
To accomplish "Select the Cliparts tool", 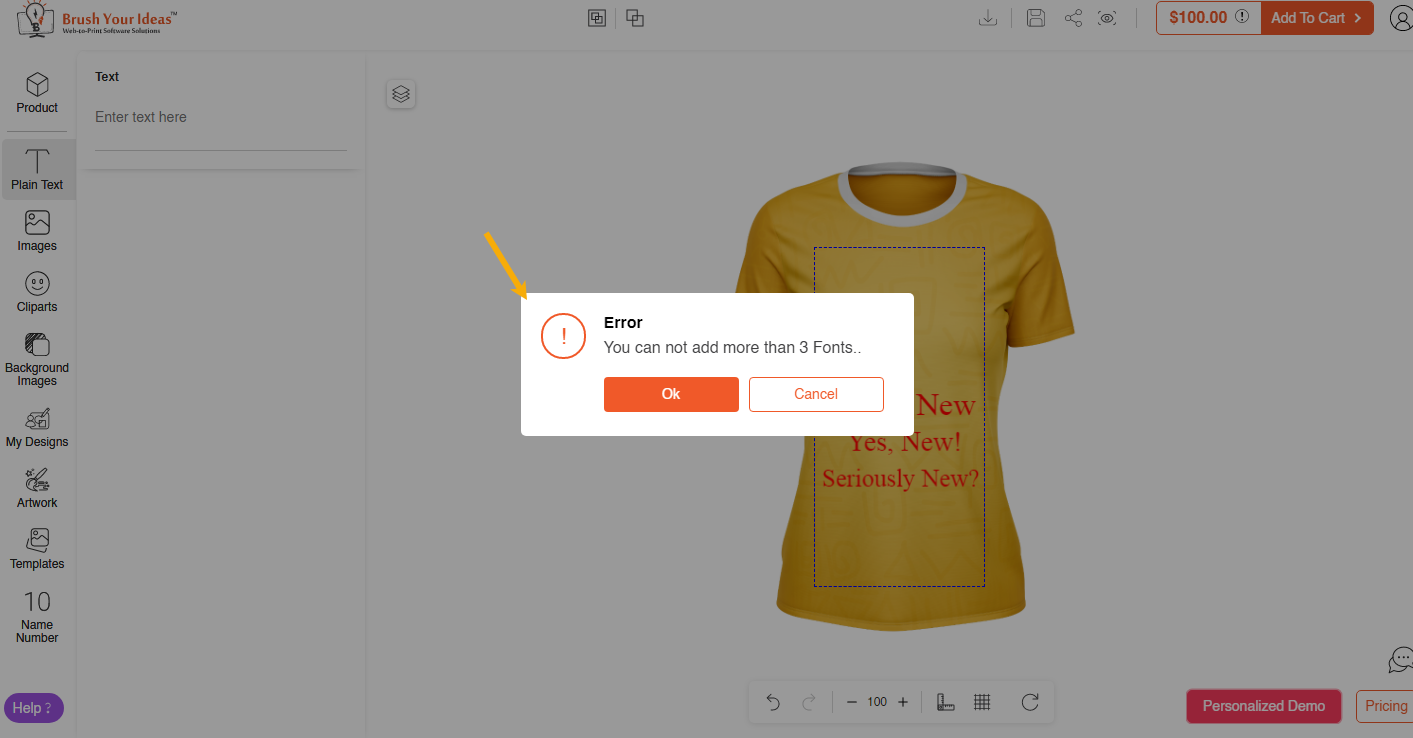I will click(36, 291).
